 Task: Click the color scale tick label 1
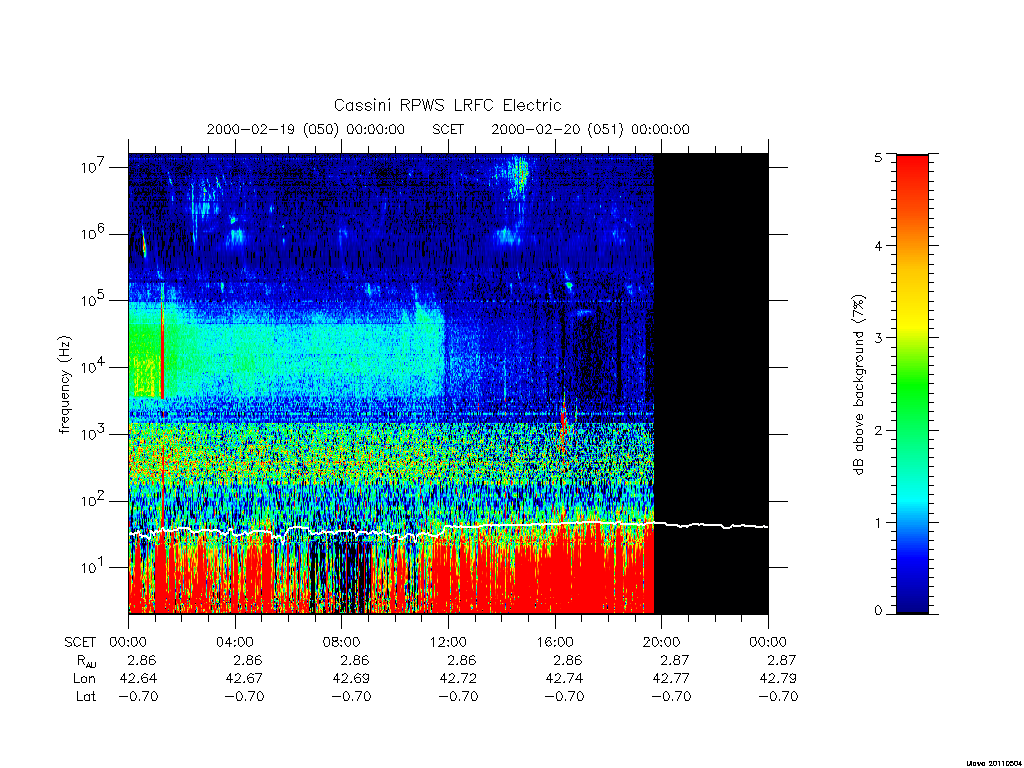pos(878,522)
